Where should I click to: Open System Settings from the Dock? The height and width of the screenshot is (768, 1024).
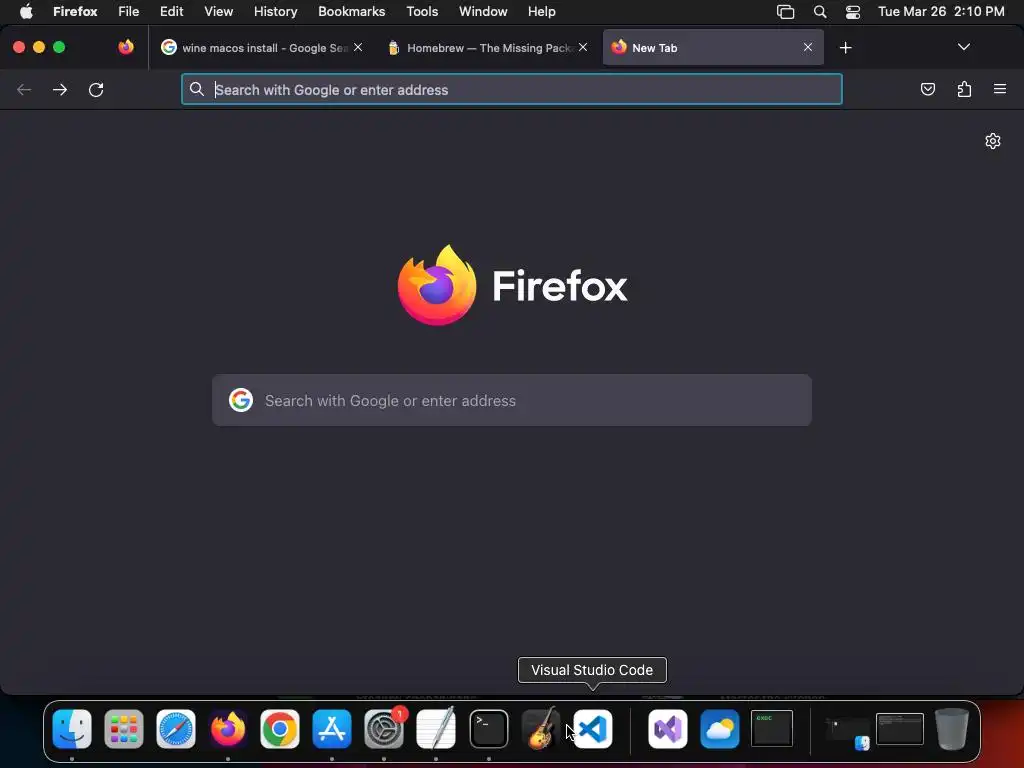(x=384, y=729)
